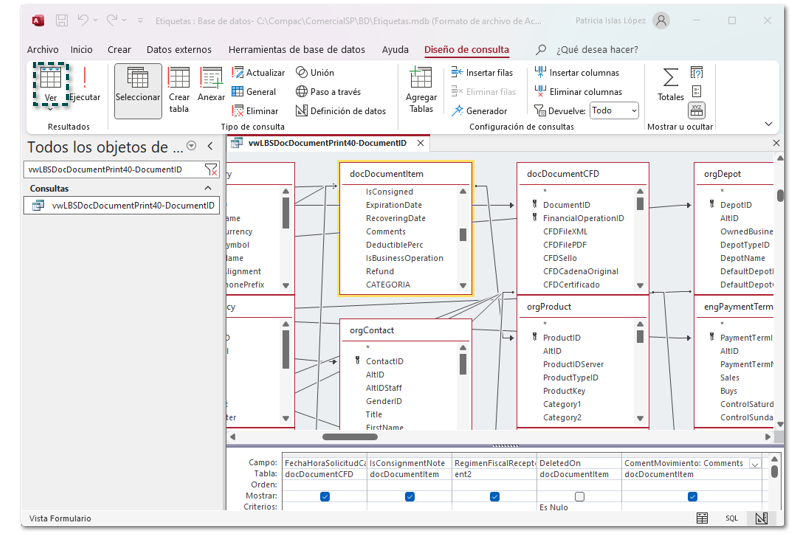Screen dimensions: 793x535
Task: Open the Herramientas de base de datos tab
Action: [298, 49]
